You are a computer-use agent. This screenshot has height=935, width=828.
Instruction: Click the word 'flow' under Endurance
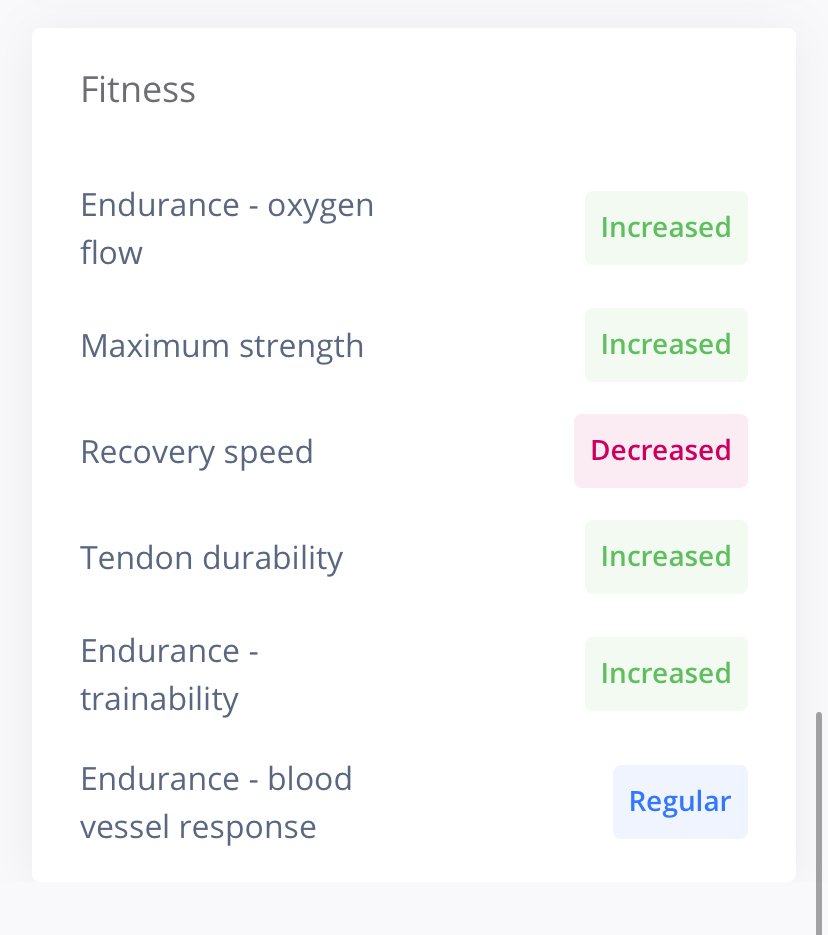111,253
